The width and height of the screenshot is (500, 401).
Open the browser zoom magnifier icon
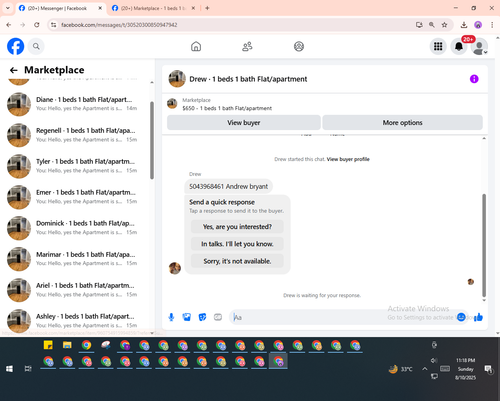(x=432, y=25)
